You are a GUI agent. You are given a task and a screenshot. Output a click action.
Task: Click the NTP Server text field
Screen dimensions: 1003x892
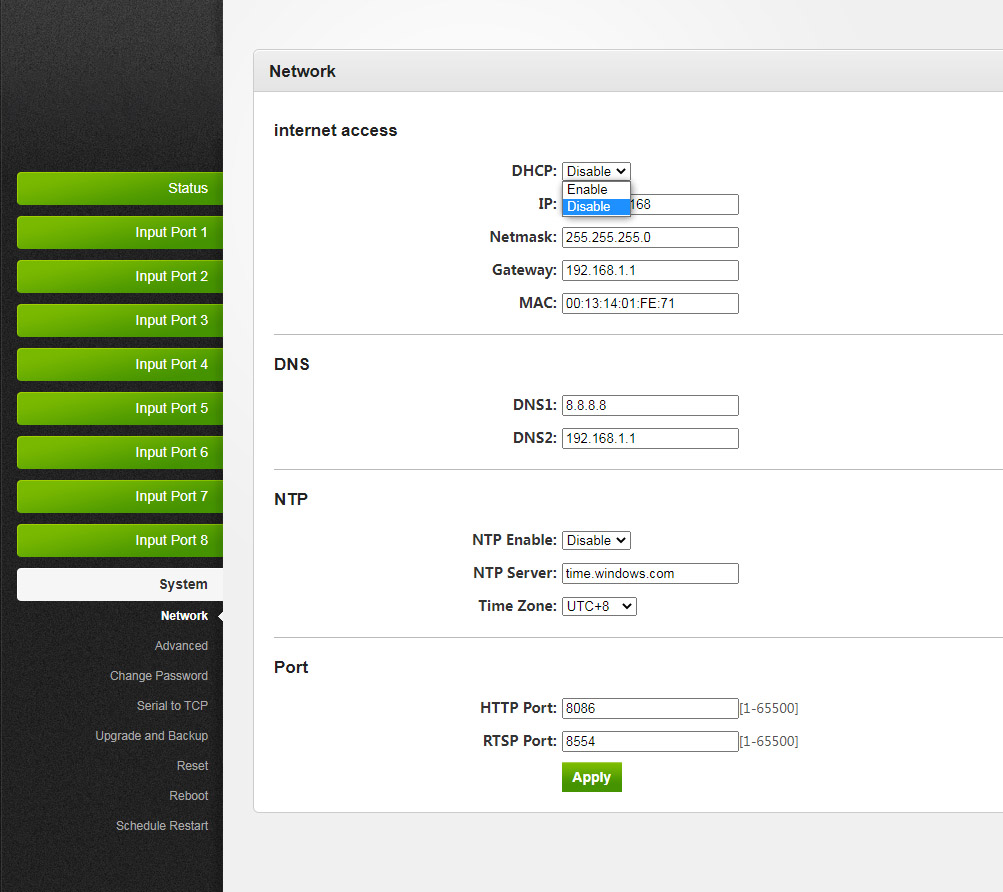[x=650, y=573]
